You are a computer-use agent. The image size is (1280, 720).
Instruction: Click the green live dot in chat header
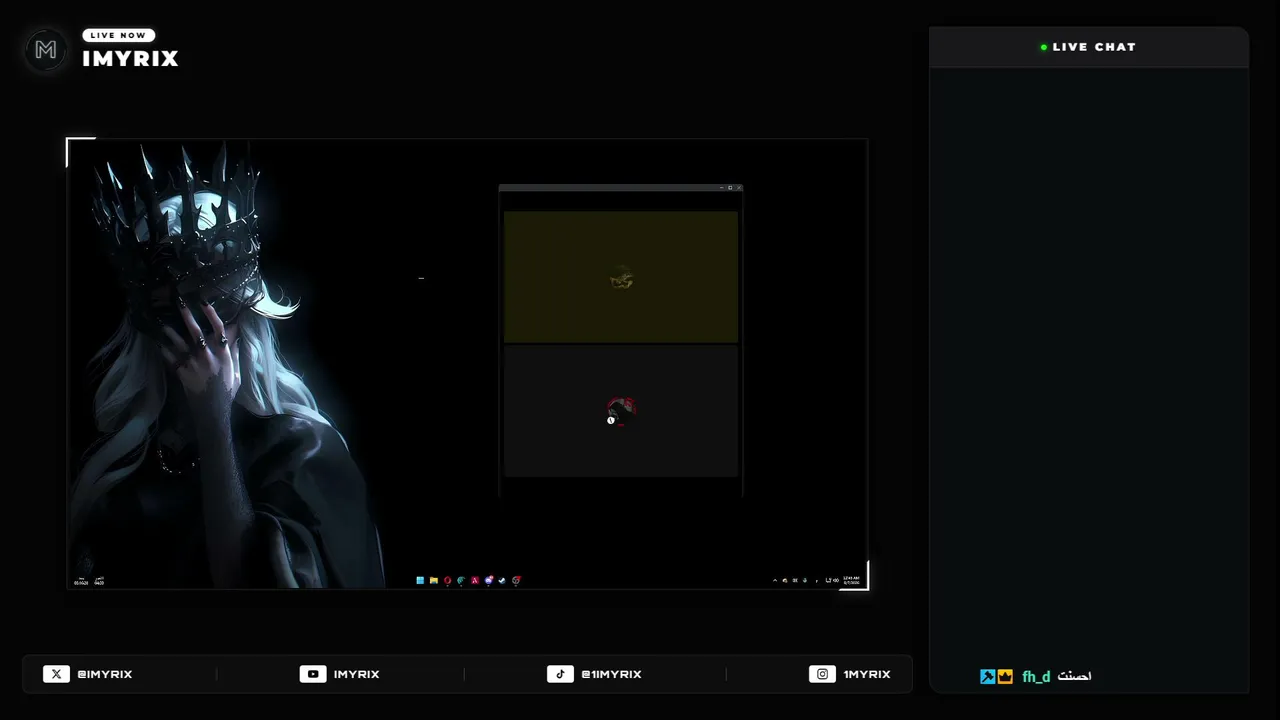coord(1044,47)
